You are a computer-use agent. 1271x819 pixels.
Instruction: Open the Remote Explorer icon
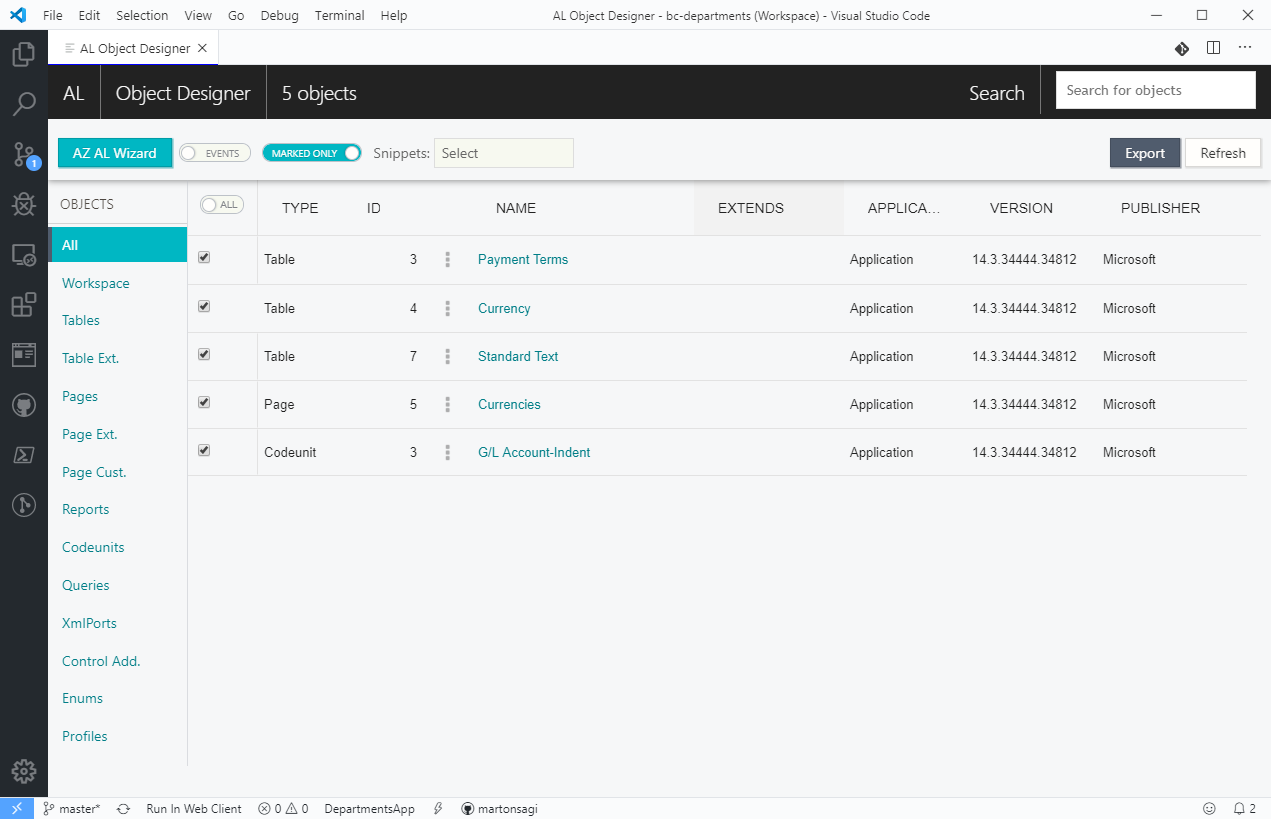(x=24, y=255)
